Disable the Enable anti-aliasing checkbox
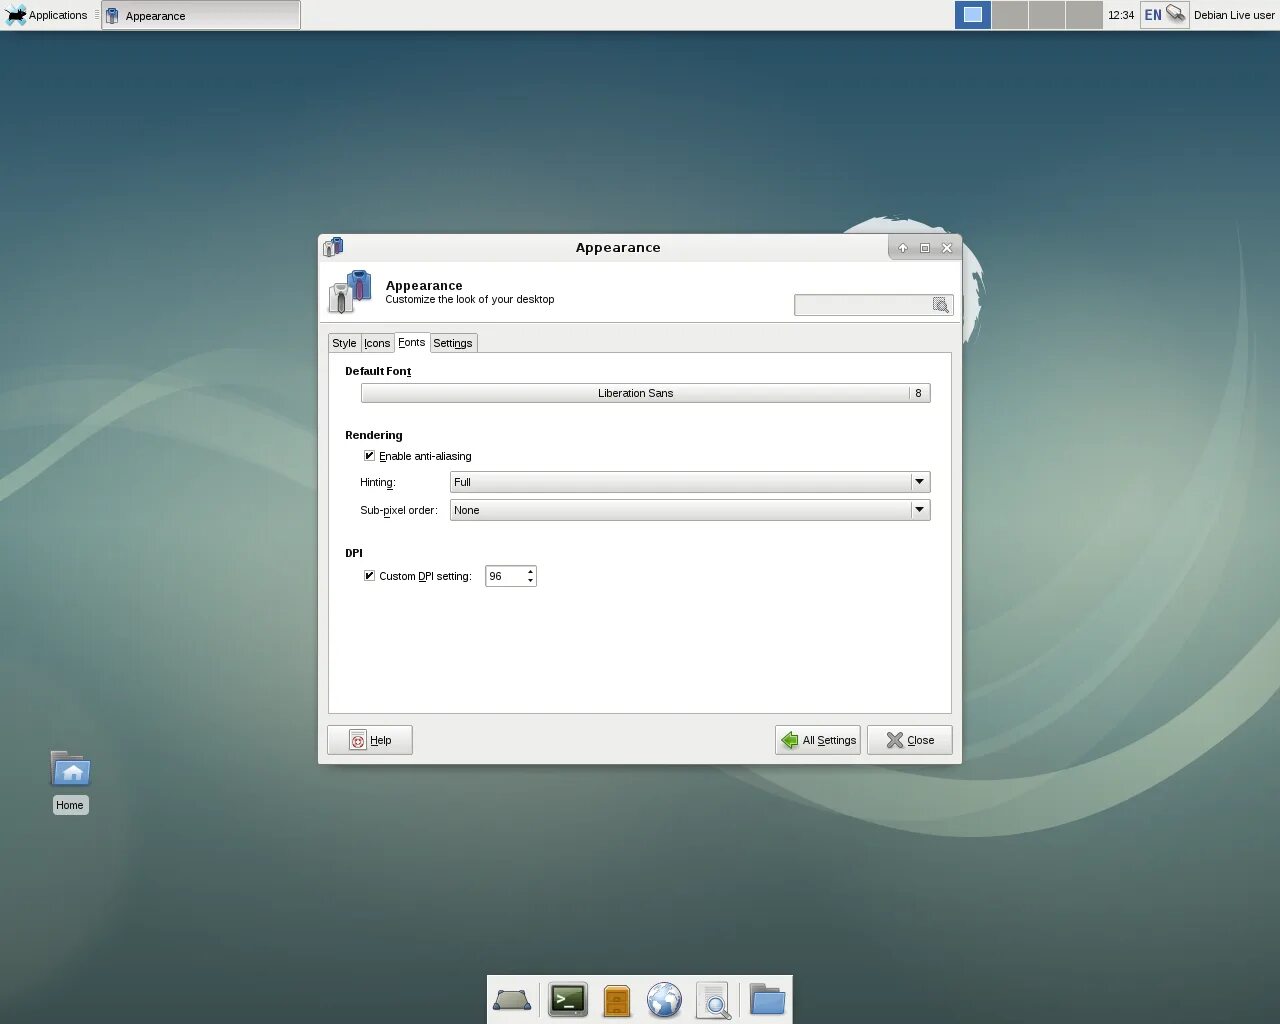The width and height of the screenshot is (1280, 1024). (x=369, y=456)
